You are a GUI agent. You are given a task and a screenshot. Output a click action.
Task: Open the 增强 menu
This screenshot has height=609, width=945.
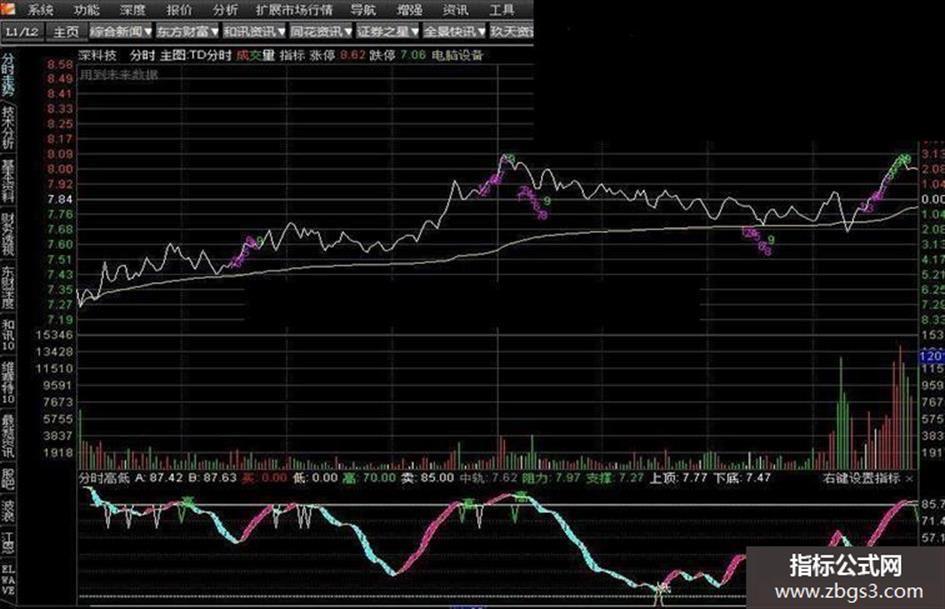(409, 10)
